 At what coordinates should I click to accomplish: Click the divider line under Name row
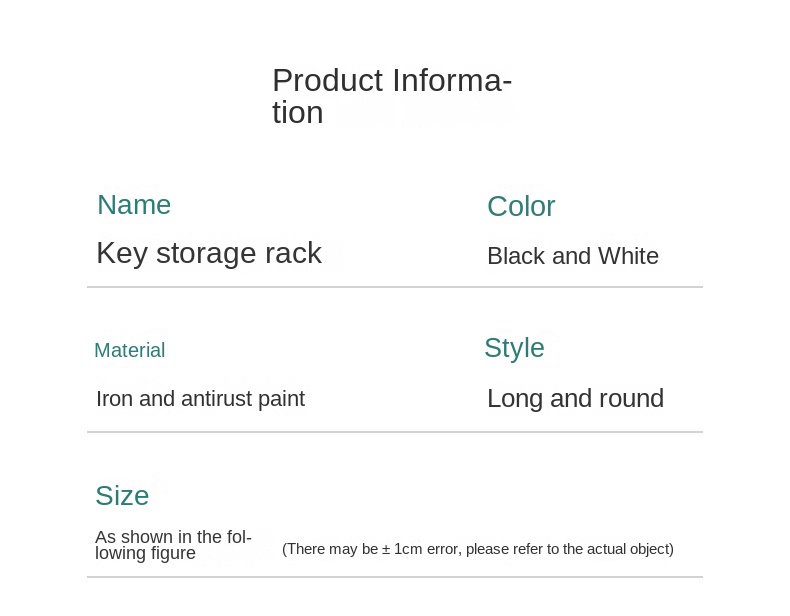click(x=394, y=287)
